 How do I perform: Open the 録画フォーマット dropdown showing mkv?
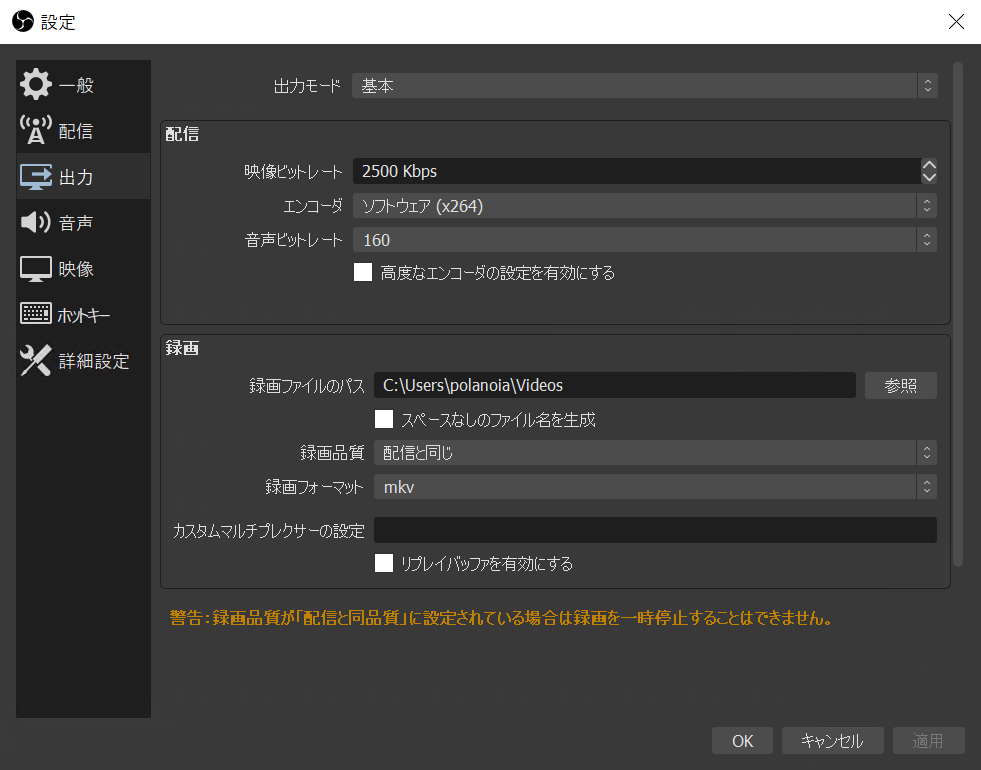coord(655,487)
